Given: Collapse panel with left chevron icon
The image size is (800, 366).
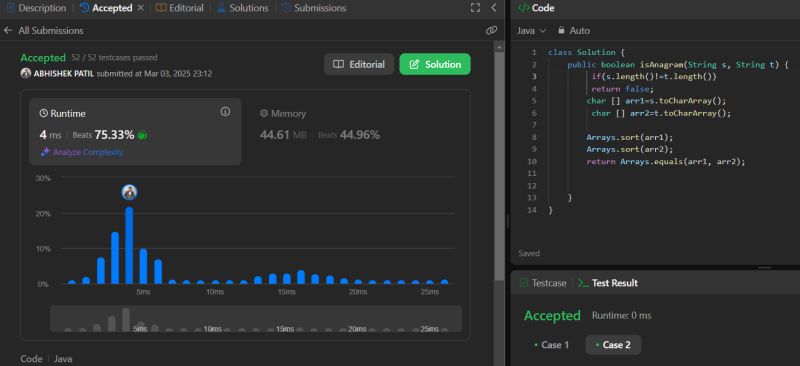Looking at the screenshot, I should point(493,8).
